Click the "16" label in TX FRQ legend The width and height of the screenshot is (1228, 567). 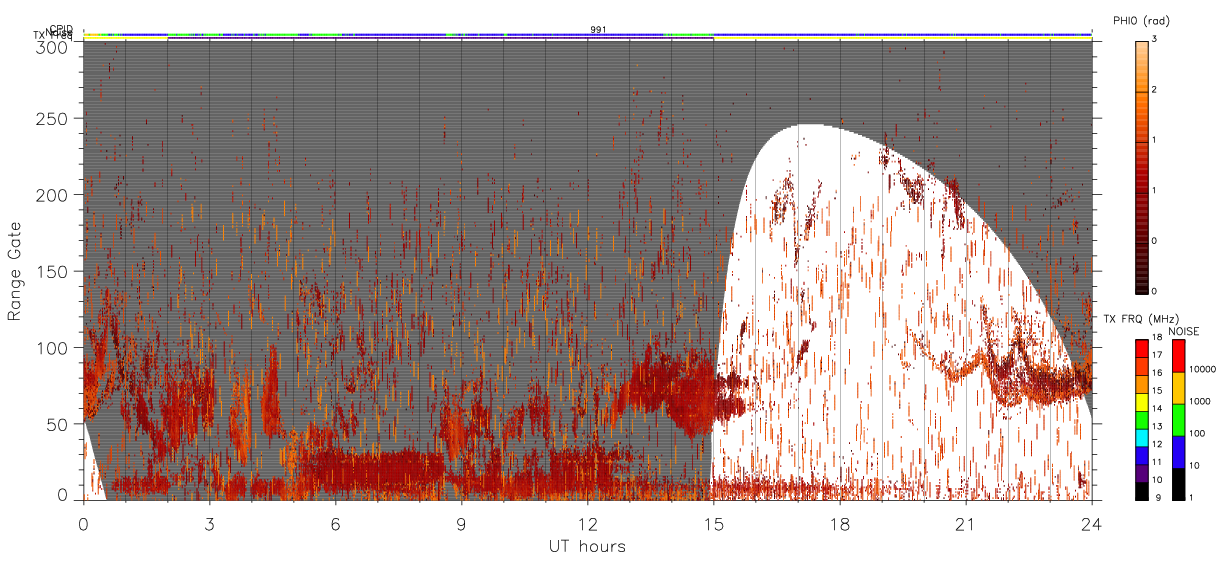point(1157,373)
